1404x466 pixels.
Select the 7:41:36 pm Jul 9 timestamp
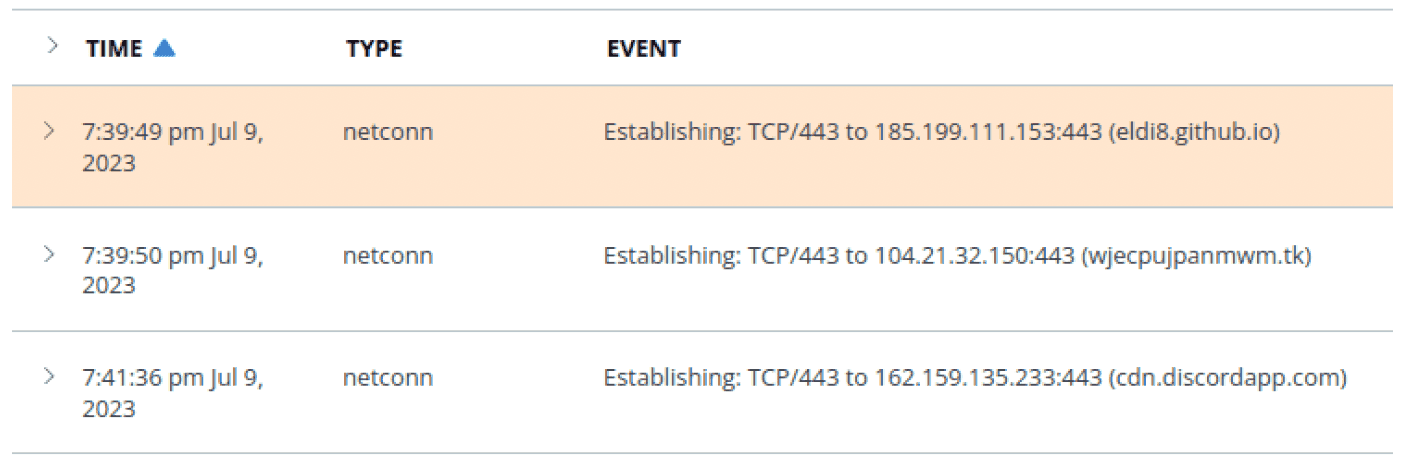[x=173, y=393]
